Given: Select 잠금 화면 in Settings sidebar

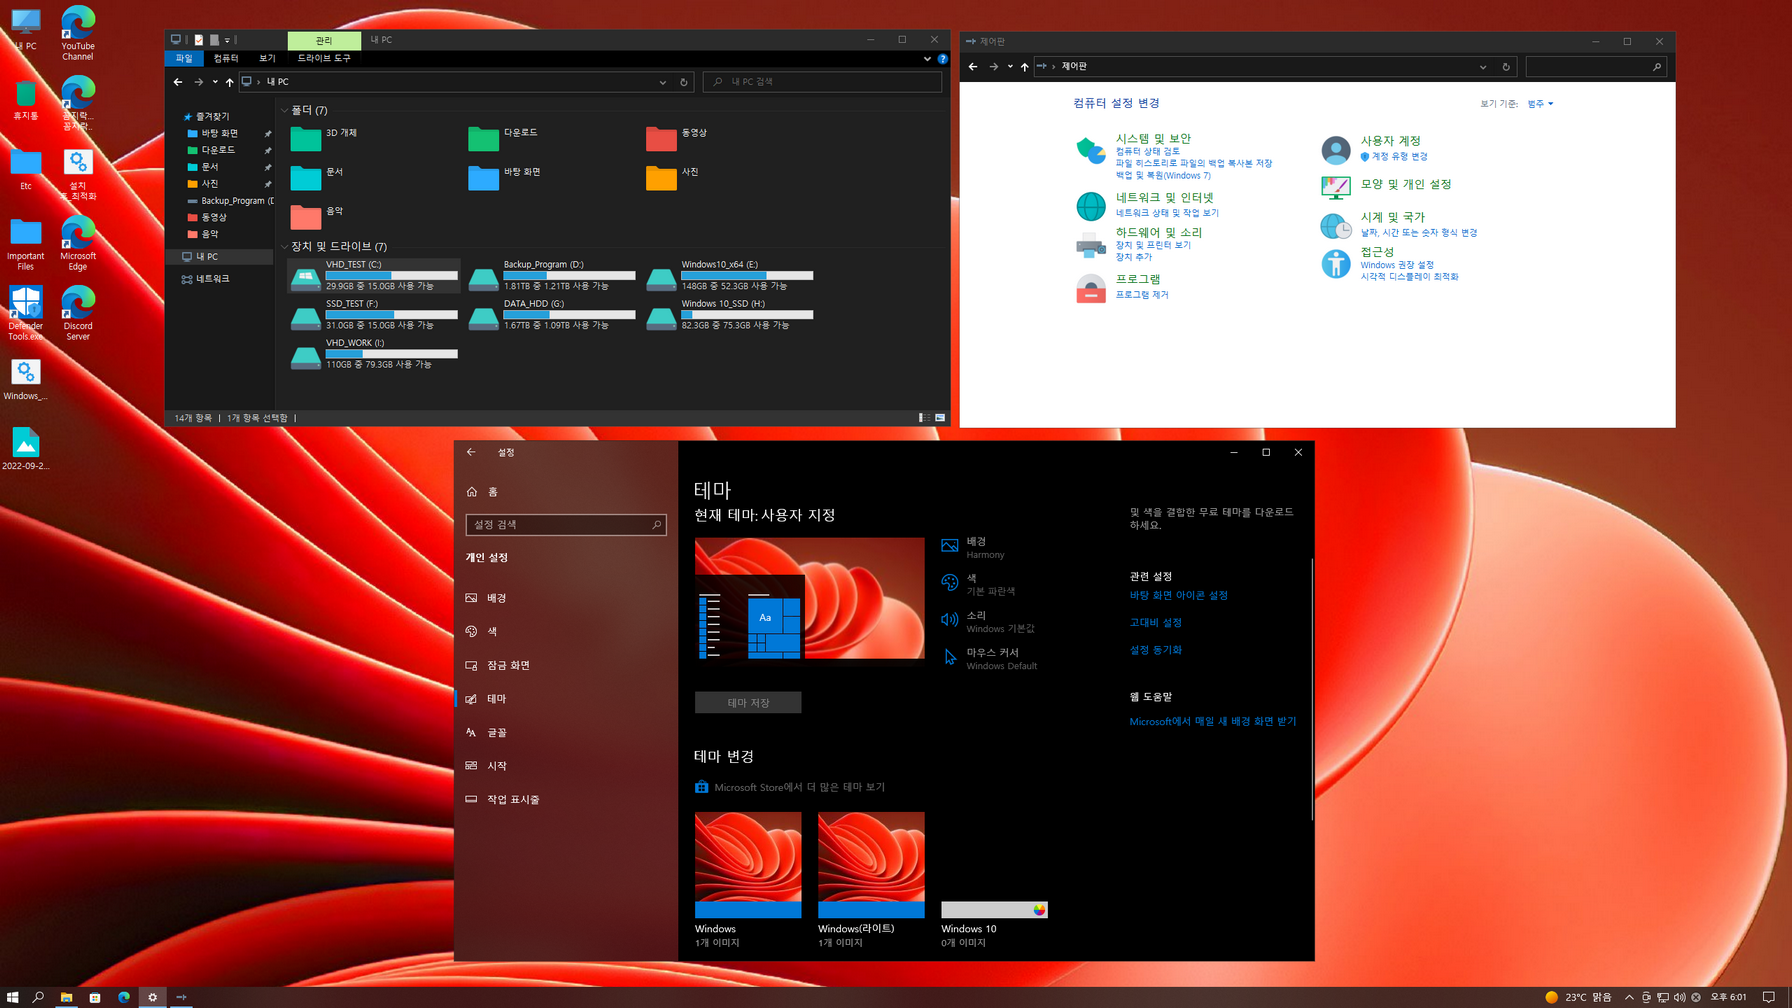Looking at the screenshot, I should [x=566, y=665].
